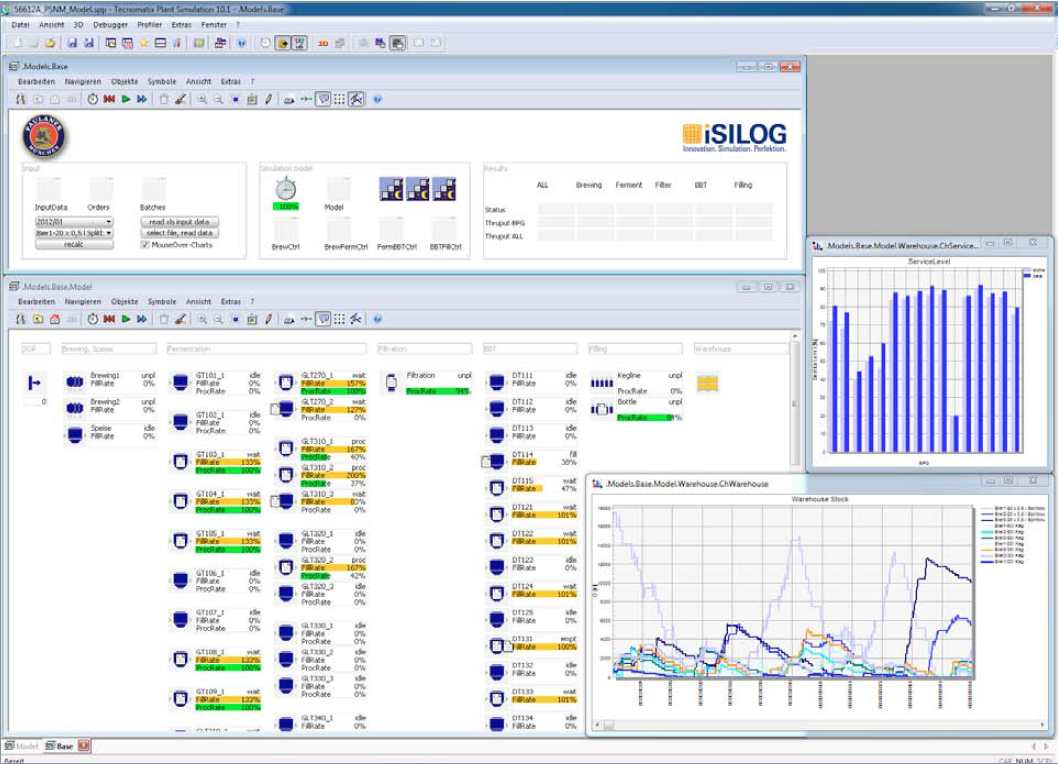Reset simulation in Models.Base toolbar
This screenshot has height=764, width=1058.
[109, 99]
